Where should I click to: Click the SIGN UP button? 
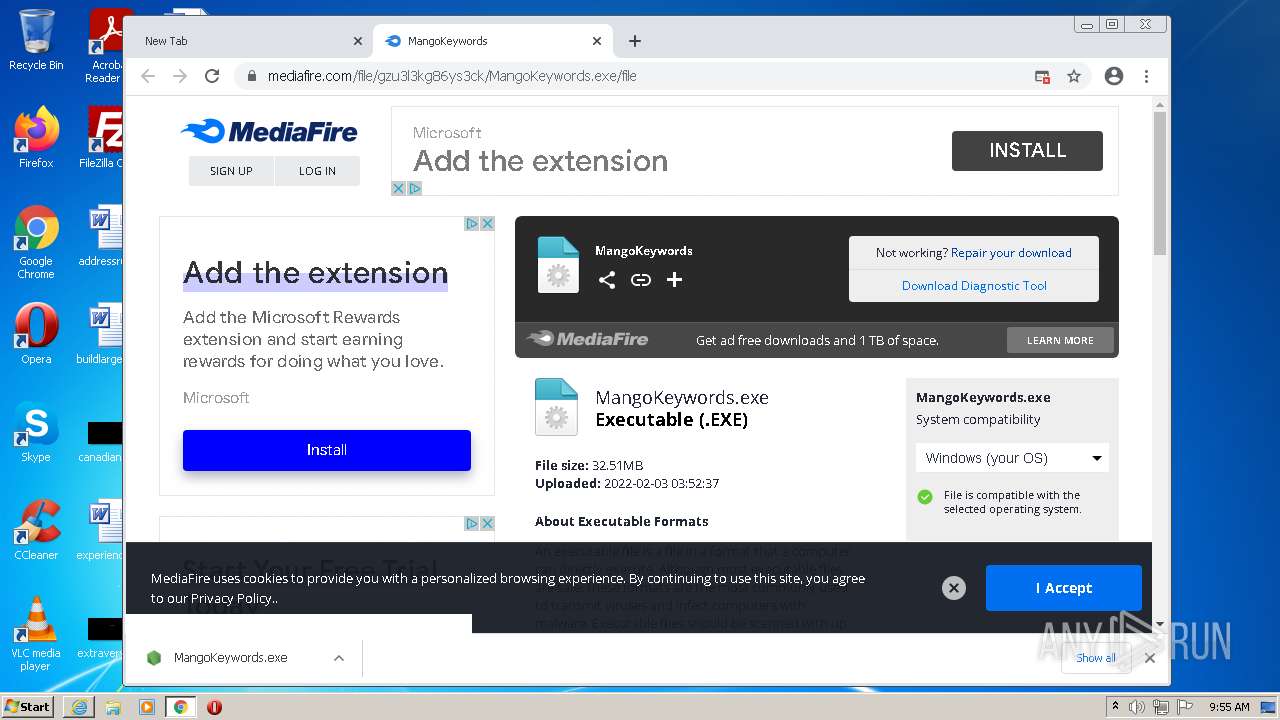(231, 171)
